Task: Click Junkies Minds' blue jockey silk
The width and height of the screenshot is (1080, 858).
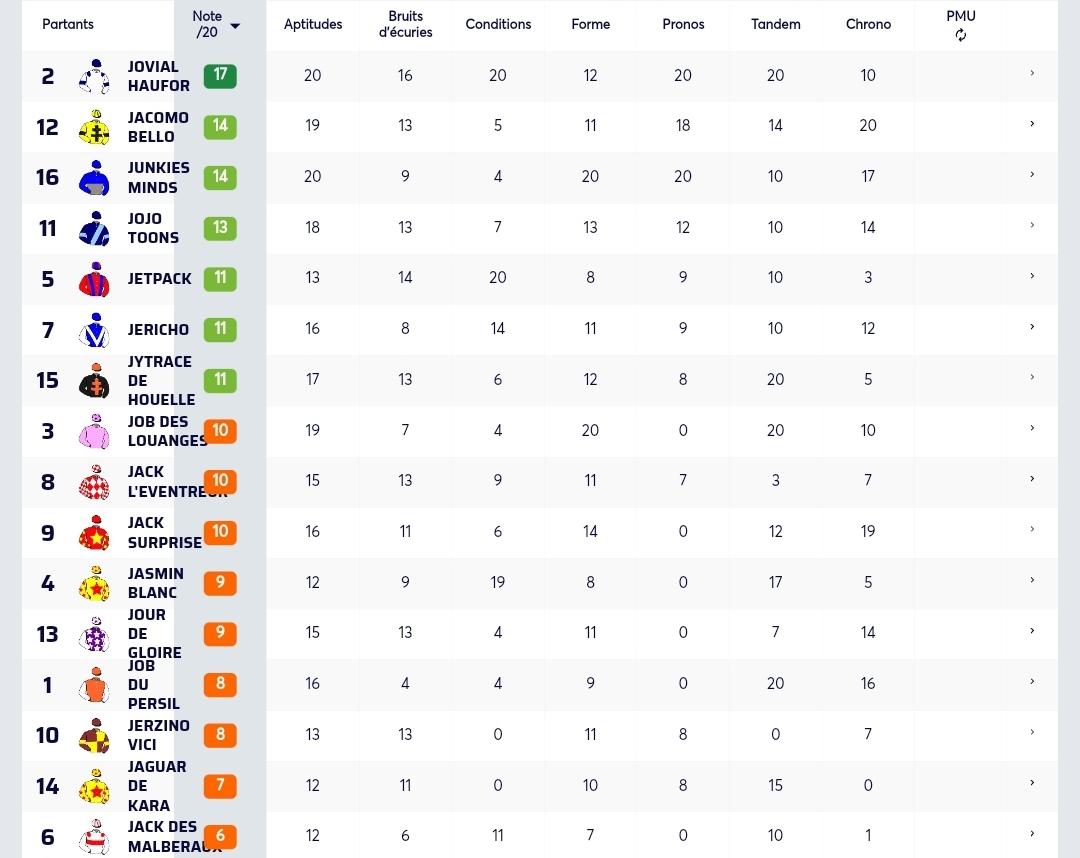Action: [94, 178]
